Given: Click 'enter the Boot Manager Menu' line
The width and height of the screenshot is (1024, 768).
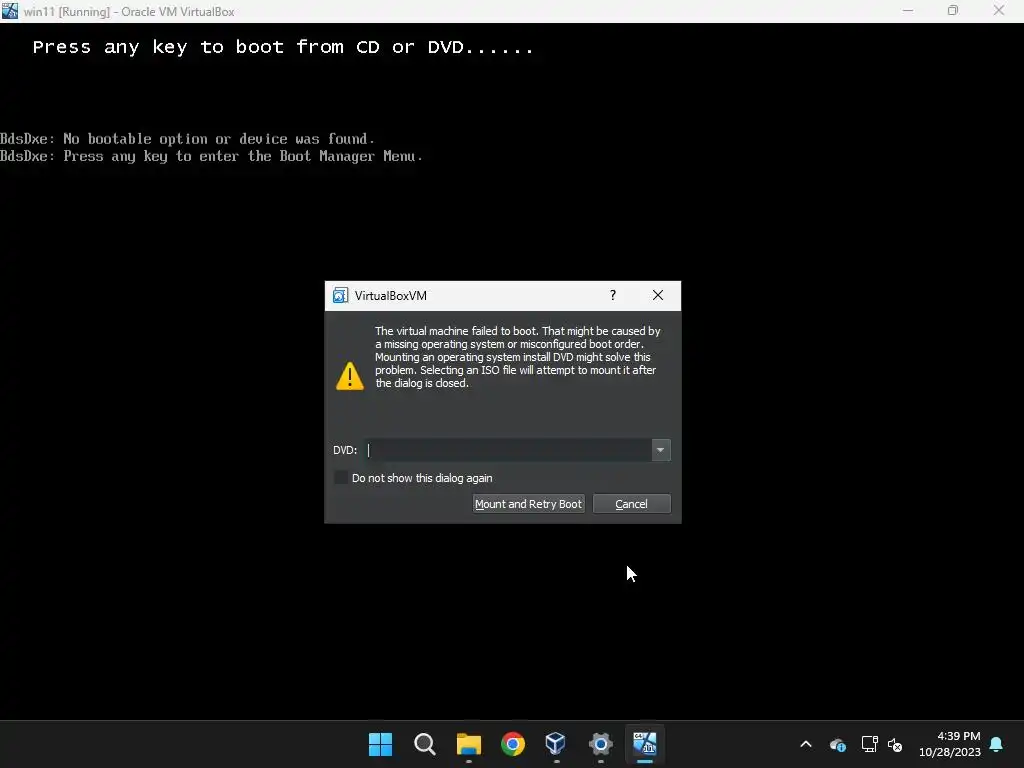Looking at the screenshot, I should [212, 156].
